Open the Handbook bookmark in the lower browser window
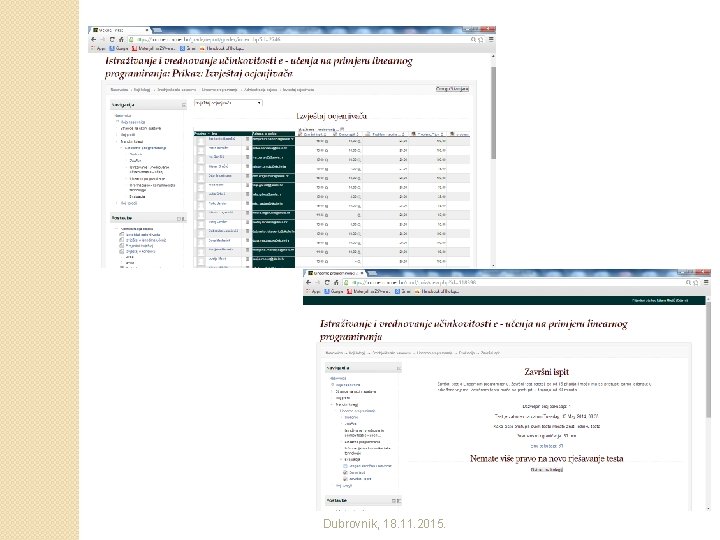Image resolution: width=720 pixels, height=540 pixels. tap(437, 291)
